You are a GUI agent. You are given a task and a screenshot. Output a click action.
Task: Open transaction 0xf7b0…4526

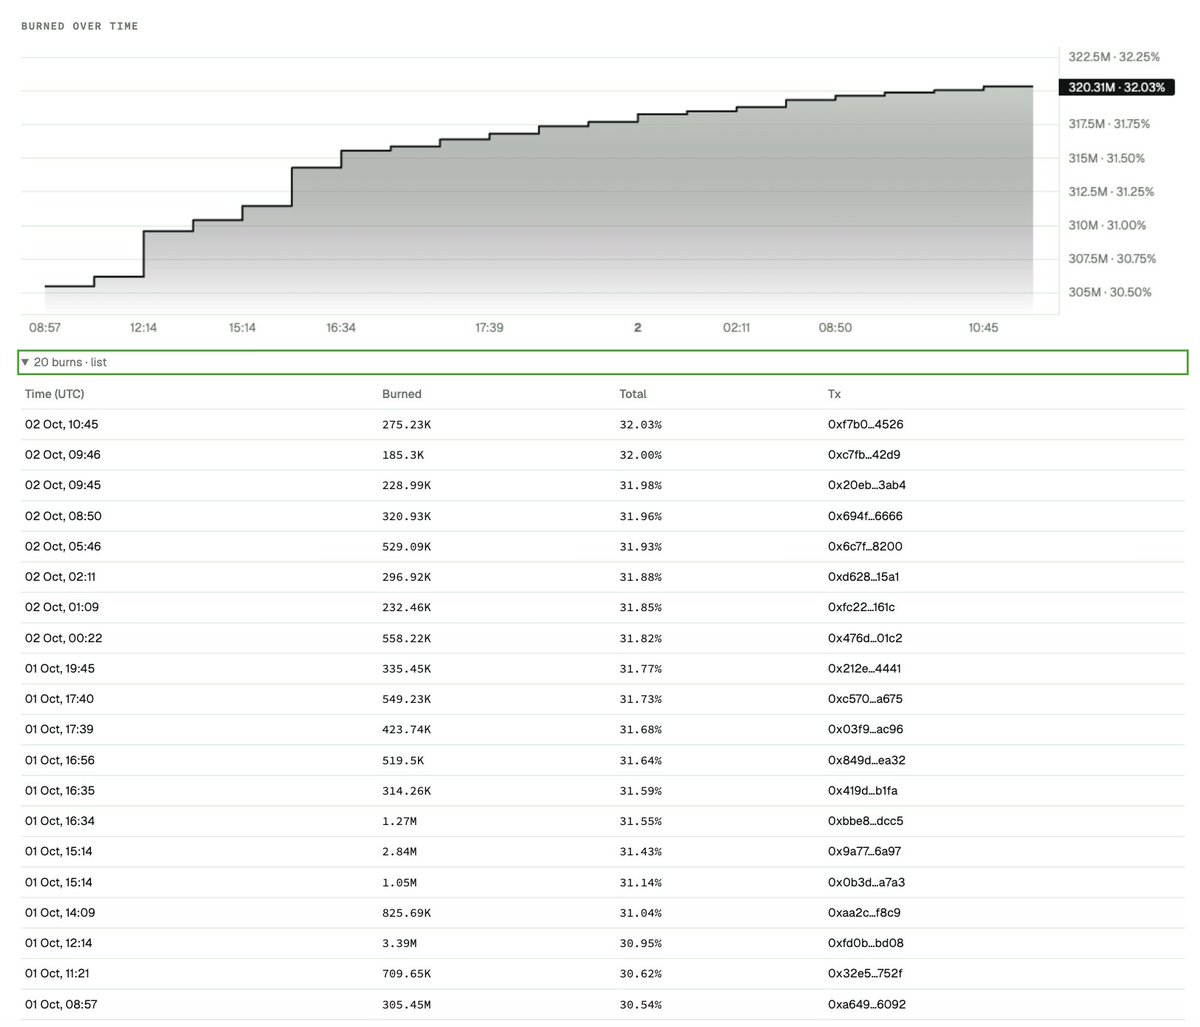click(x=865, y=424)
